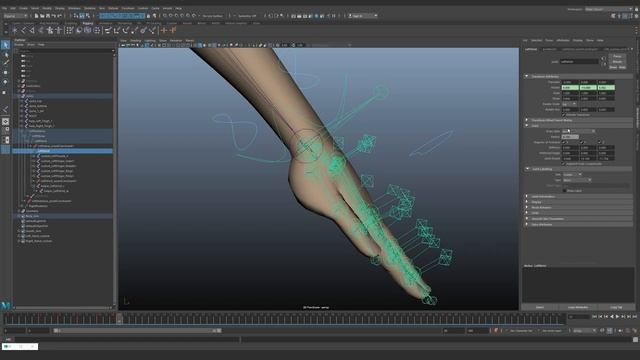The width and height of the screenshot is (640, 360).
Task: Click play forwards in playback controls
Action: tap(617, 316)
